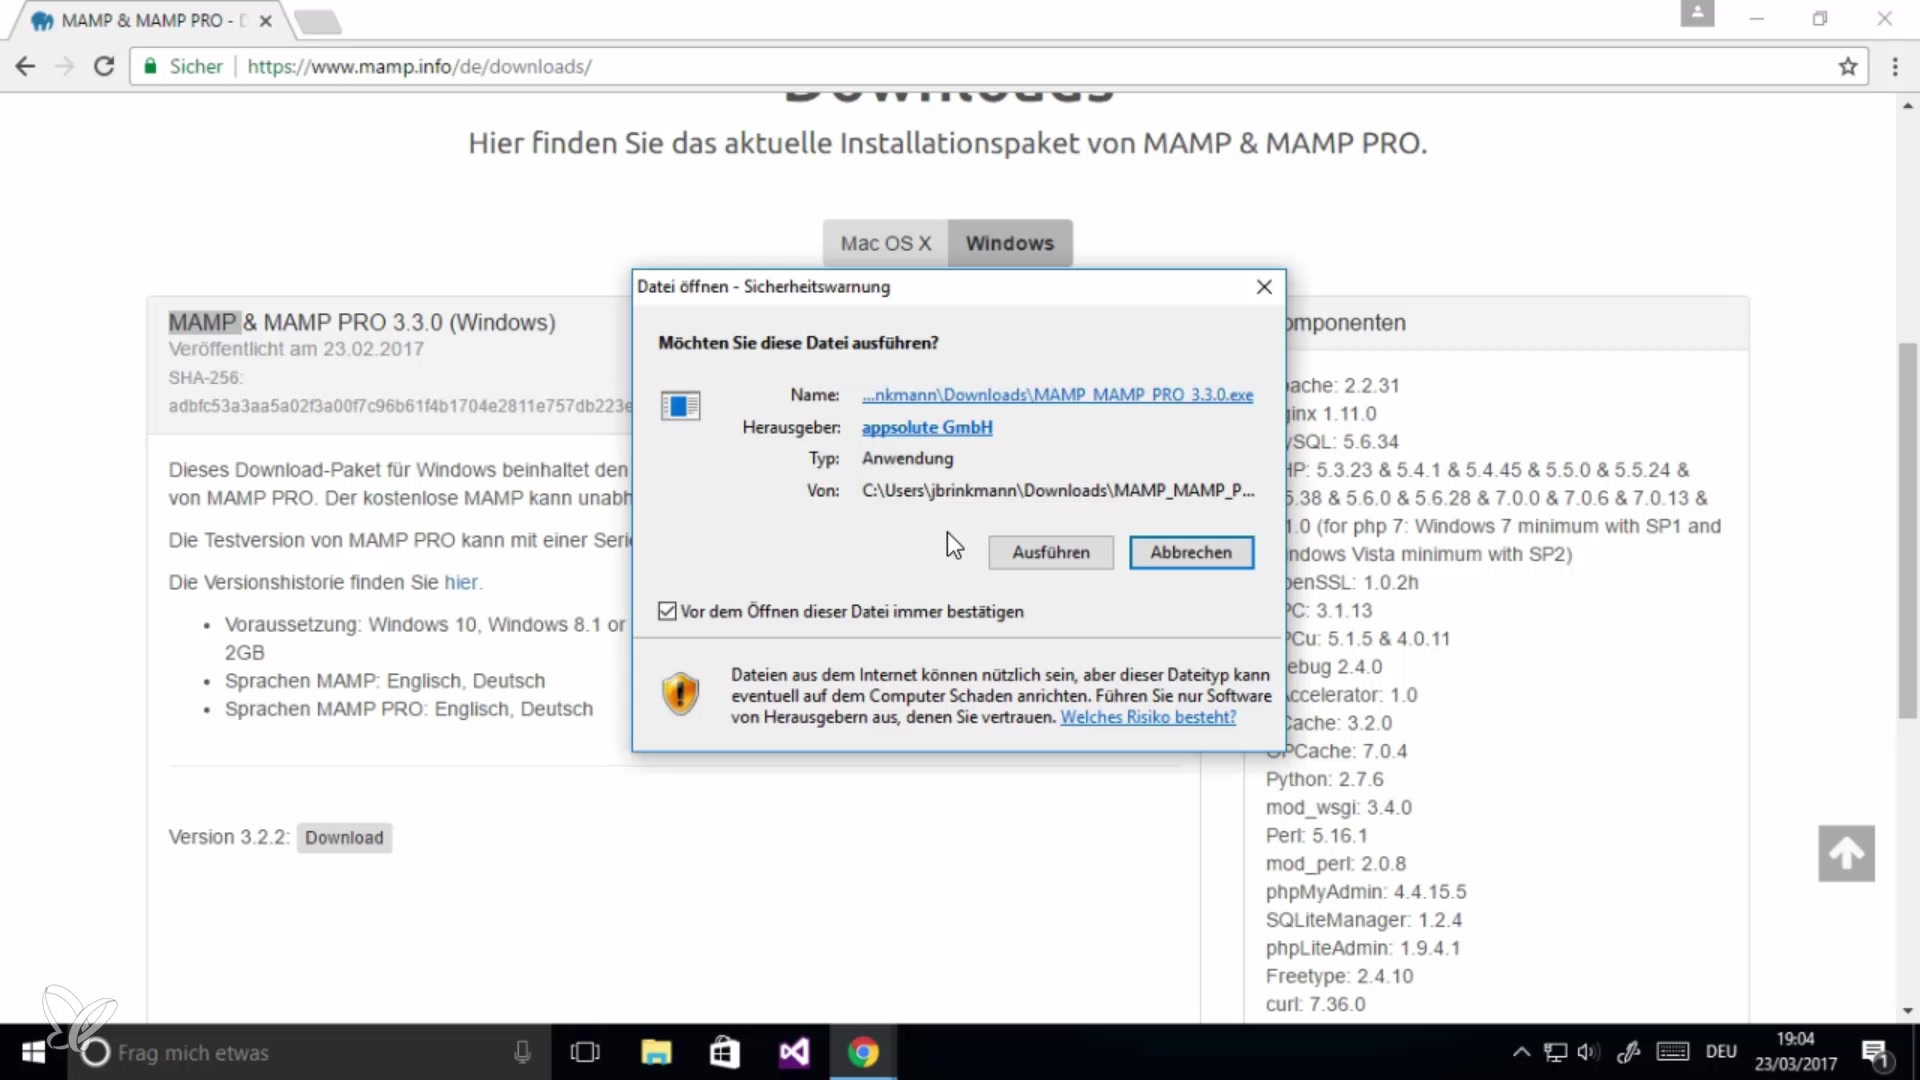1920x1080 pixels.
Task: Open File Explorer from the taskbar
Action: pos(656,1052)
